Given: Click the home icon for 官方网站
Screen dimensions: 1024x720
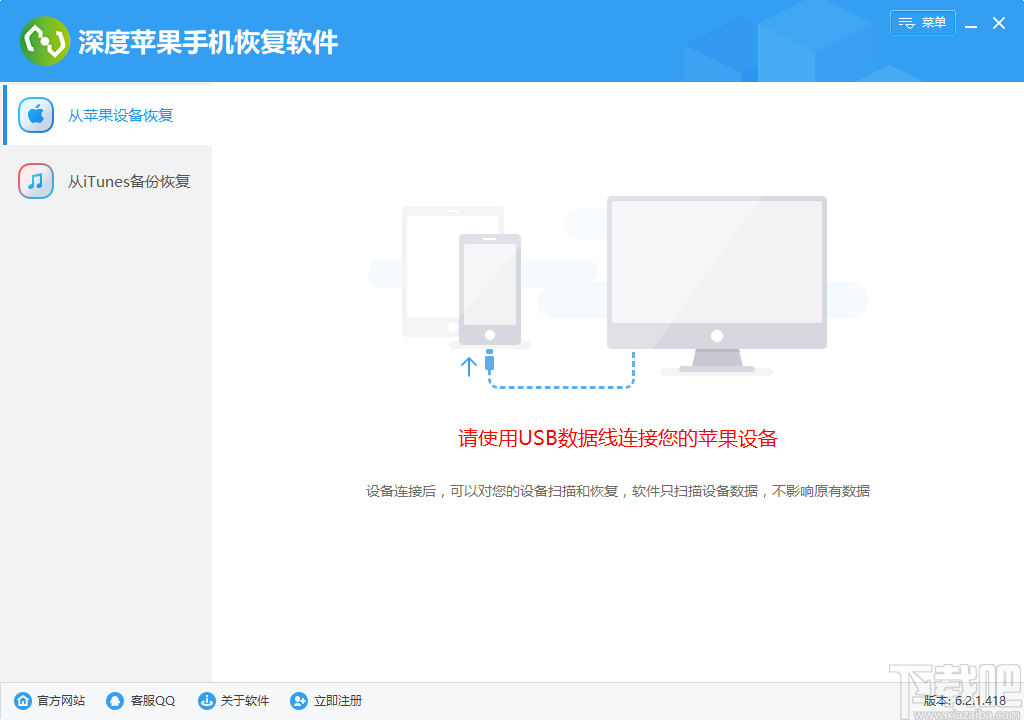Looking at the screenshot, I should [23, 700].
